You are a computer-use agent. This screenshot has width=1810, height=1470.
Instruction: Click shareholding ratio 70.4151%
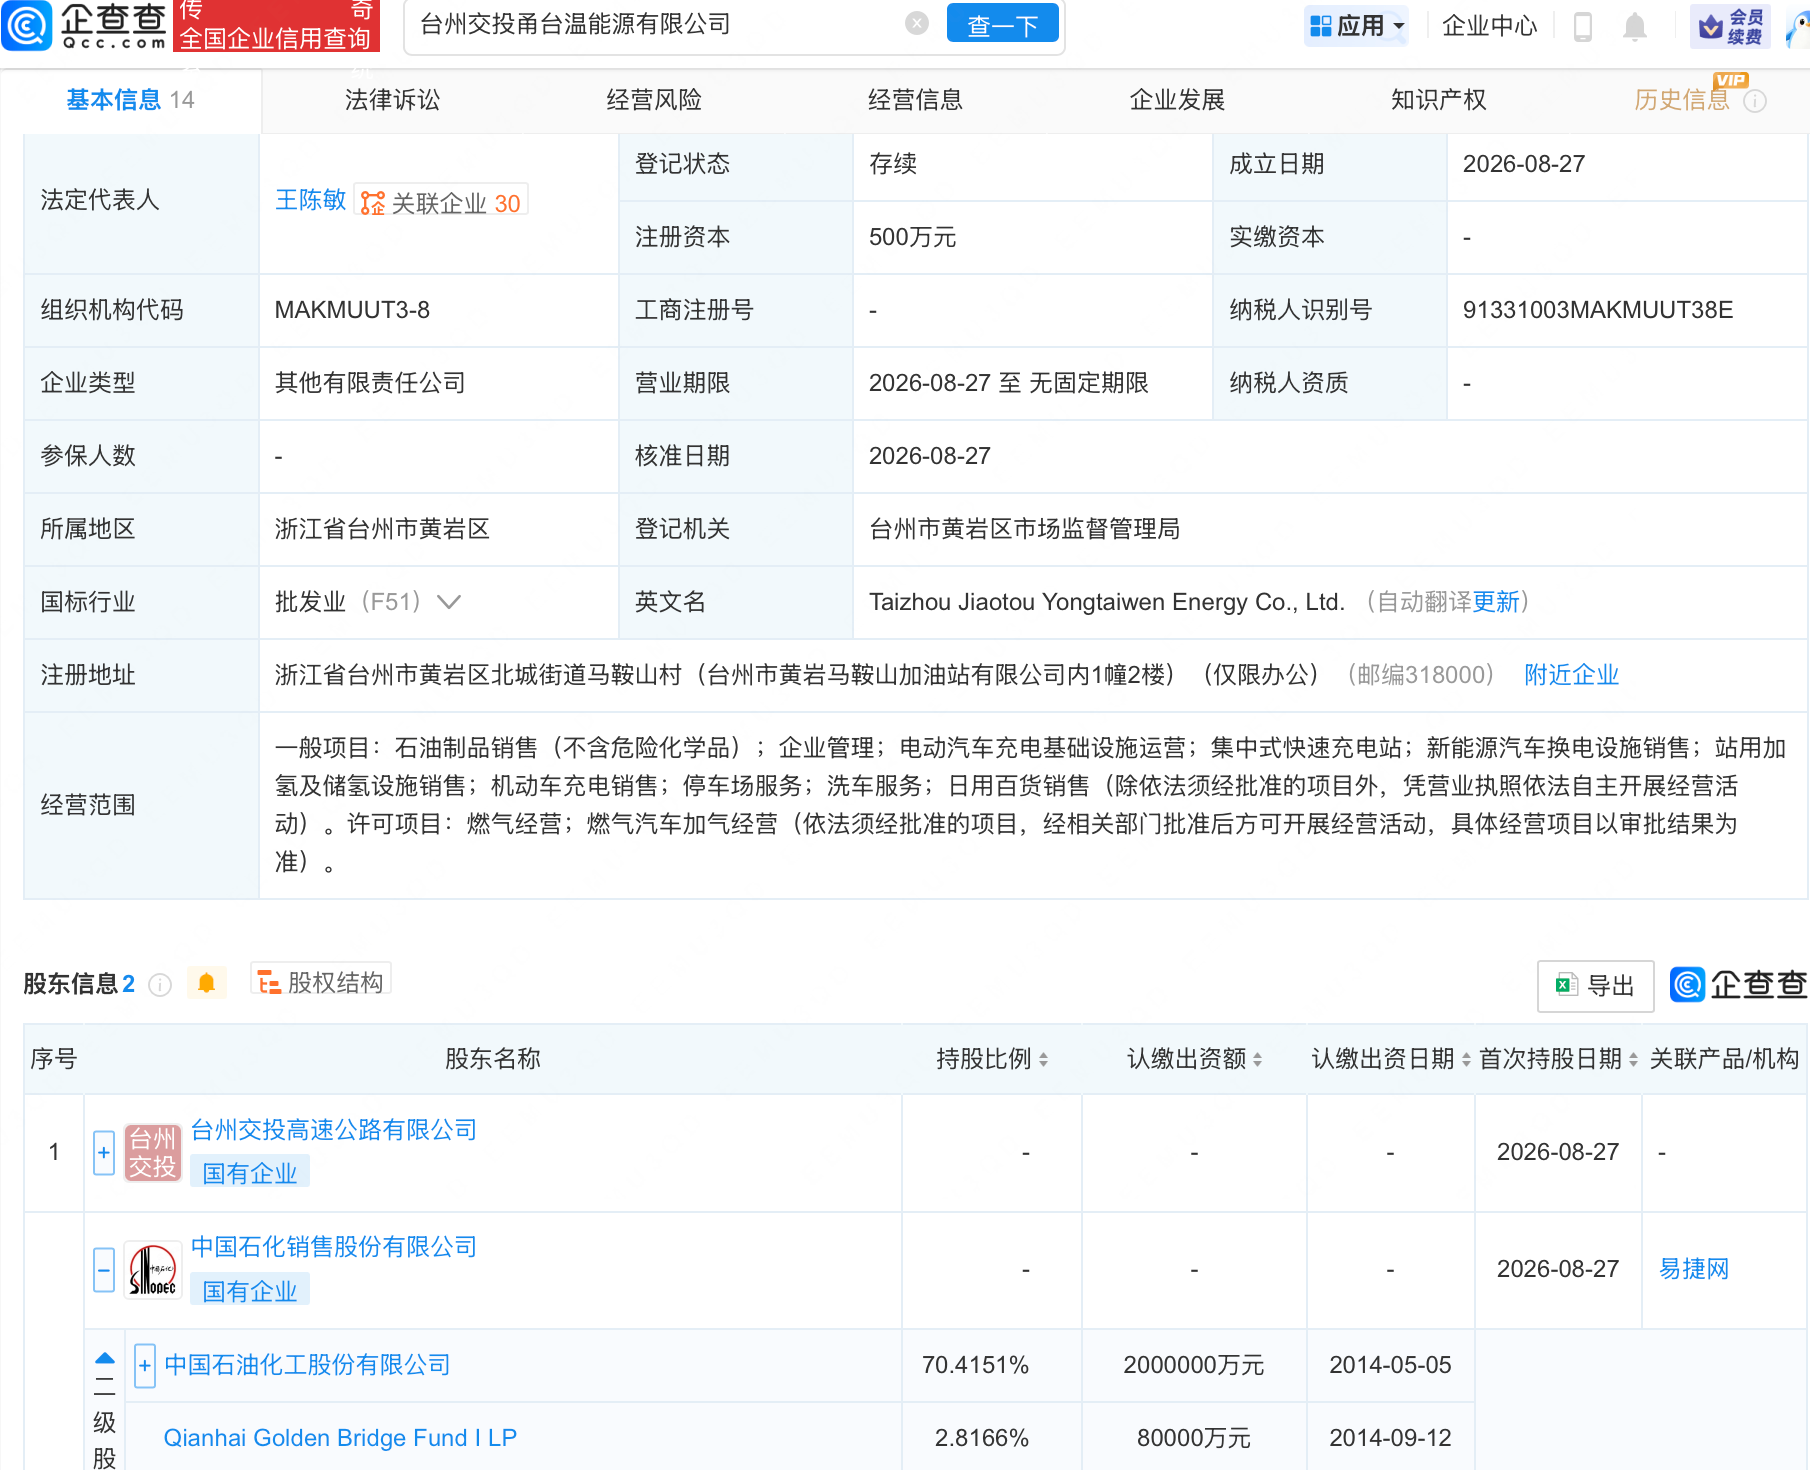[x=975, y=1365]
